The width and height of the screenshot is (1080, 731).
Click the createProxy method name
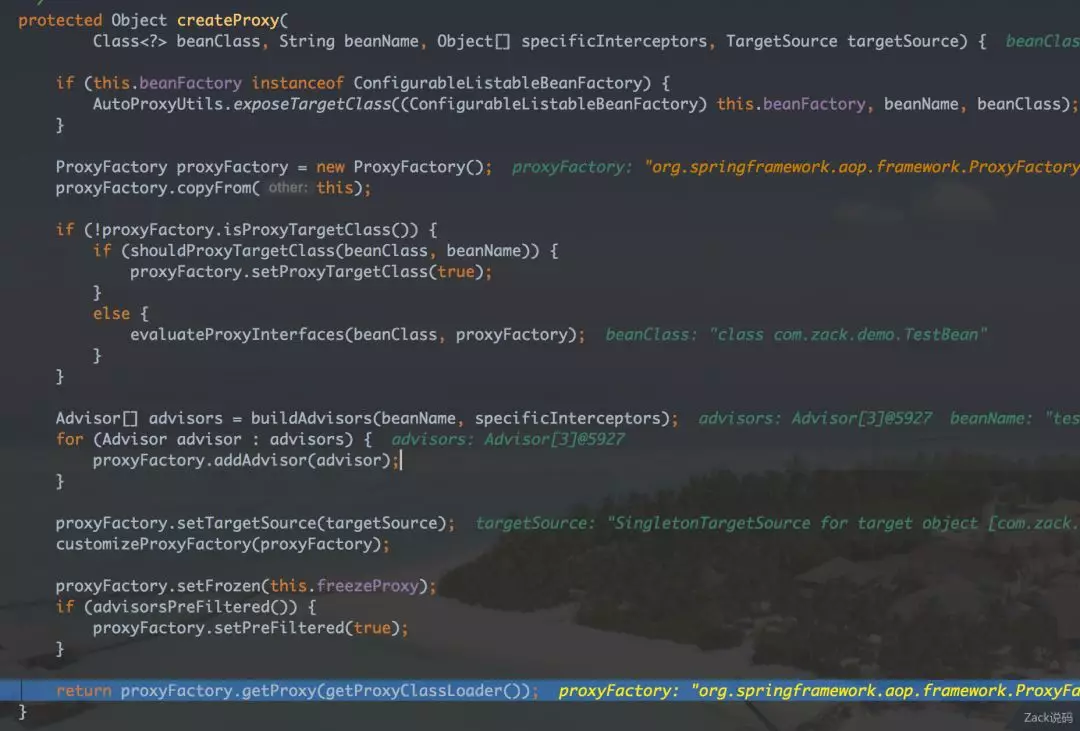click(228, 20)
